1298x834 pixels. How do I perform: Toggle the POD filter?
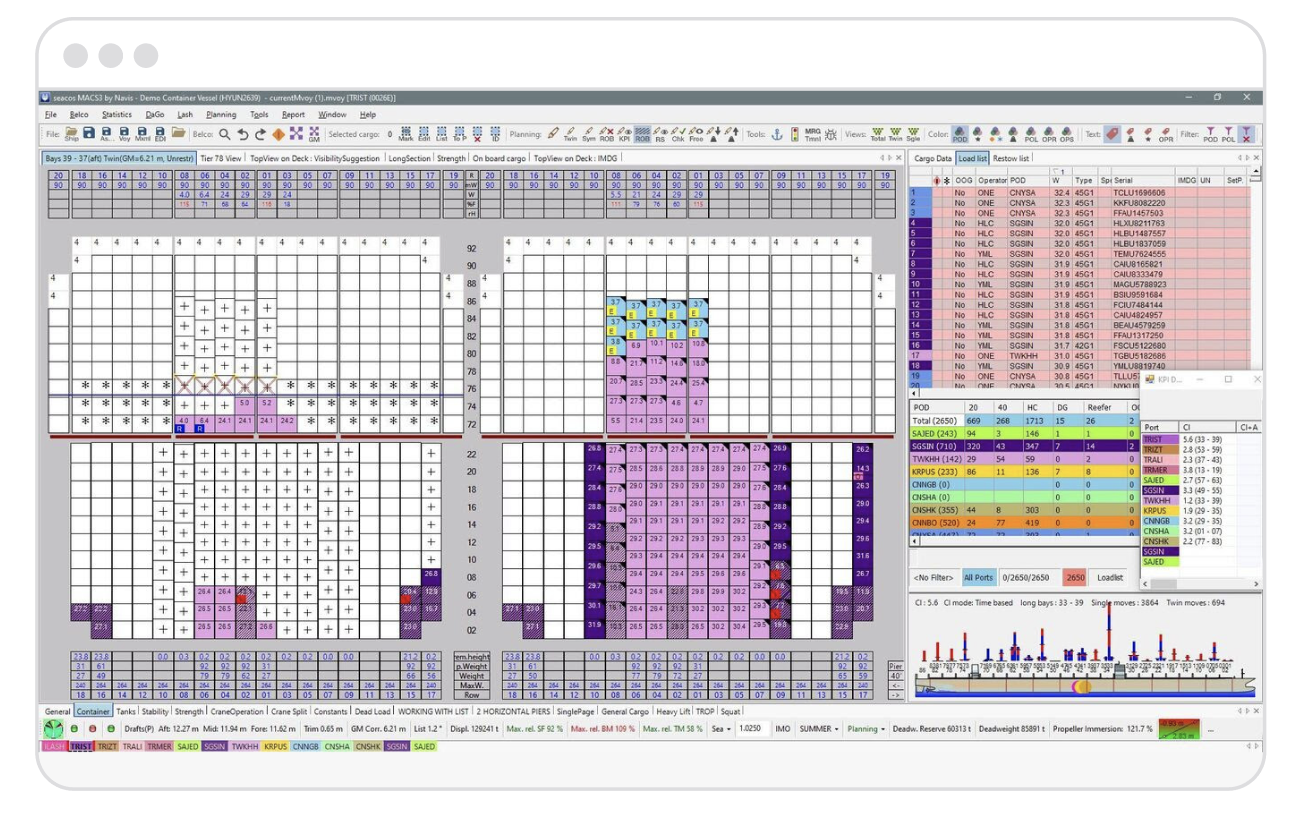point(1211,133)
